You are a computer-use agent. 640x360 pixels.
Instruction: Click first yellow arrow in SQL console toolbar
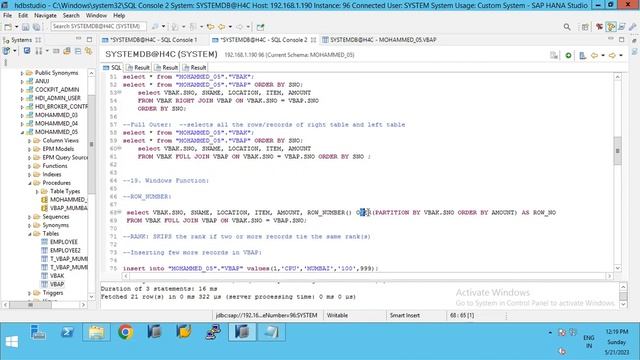[594, 55]
